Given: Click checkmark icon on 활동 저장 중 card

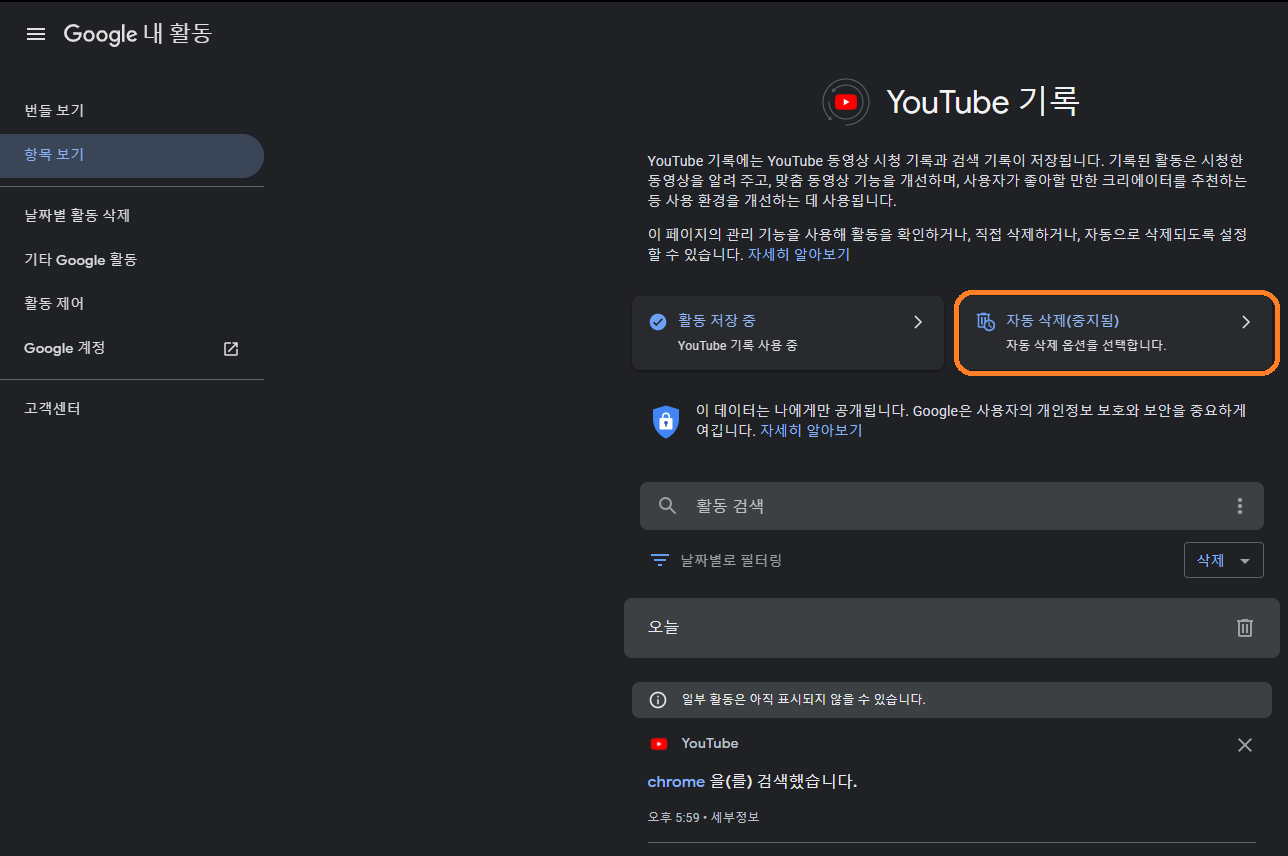Looking at the screenshot, I should click(658, 322).
